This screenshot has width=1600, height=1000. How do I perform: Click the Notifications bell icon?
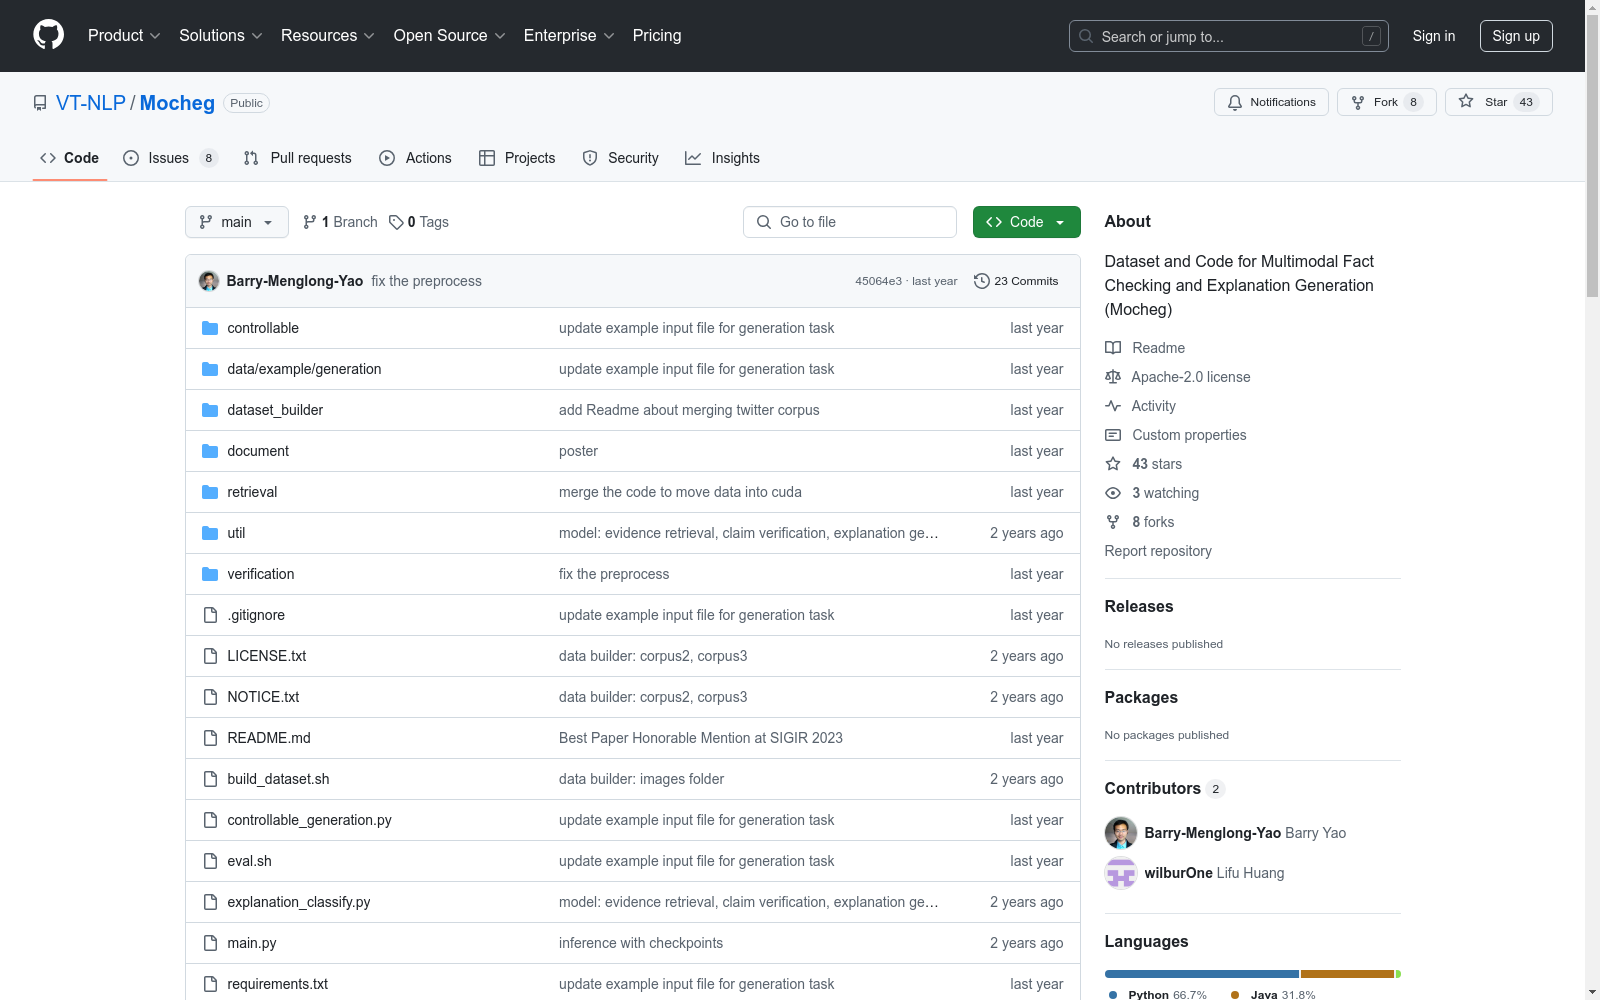[x=1235, y=102]
